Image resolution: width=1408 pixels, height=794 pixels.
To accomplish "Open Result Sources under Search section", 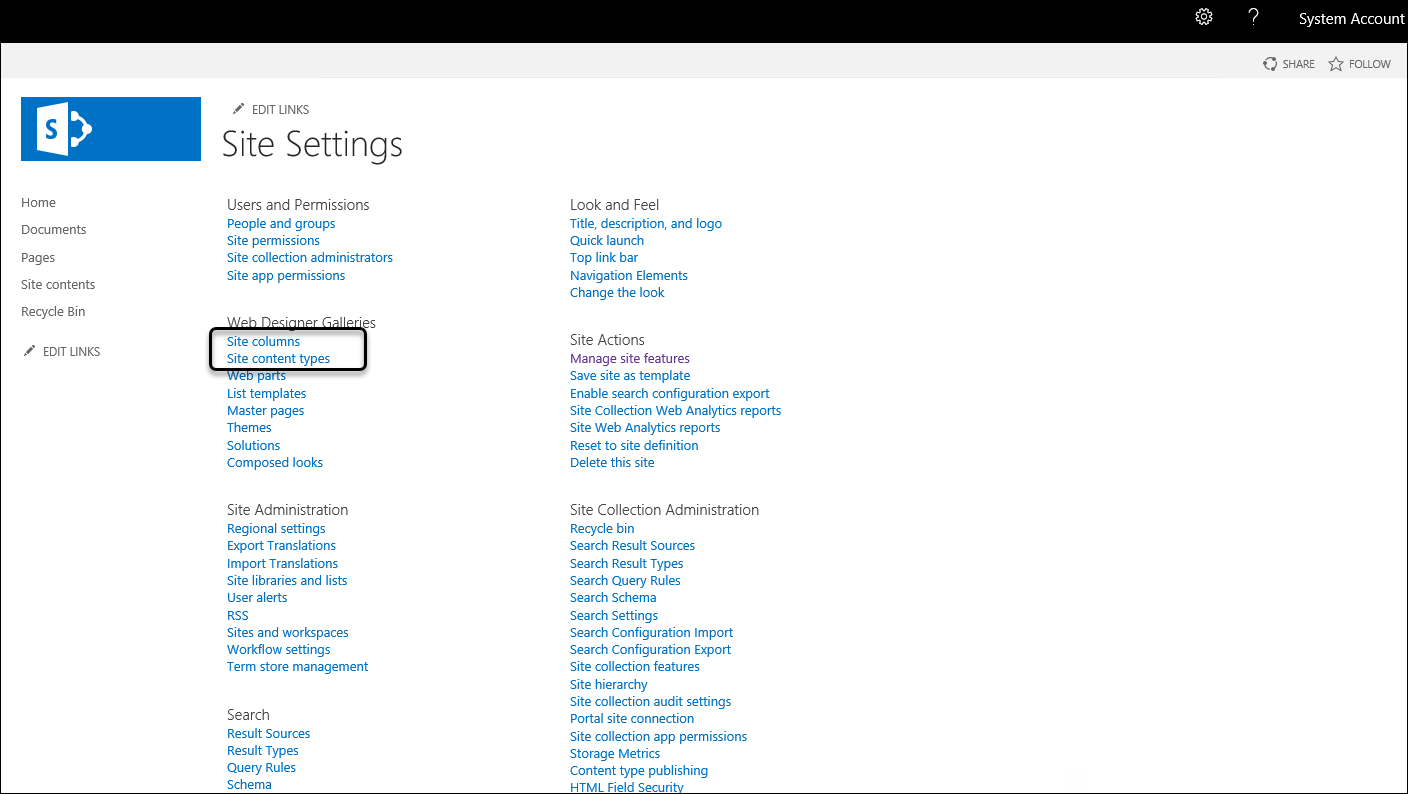I will click(268, 734).
